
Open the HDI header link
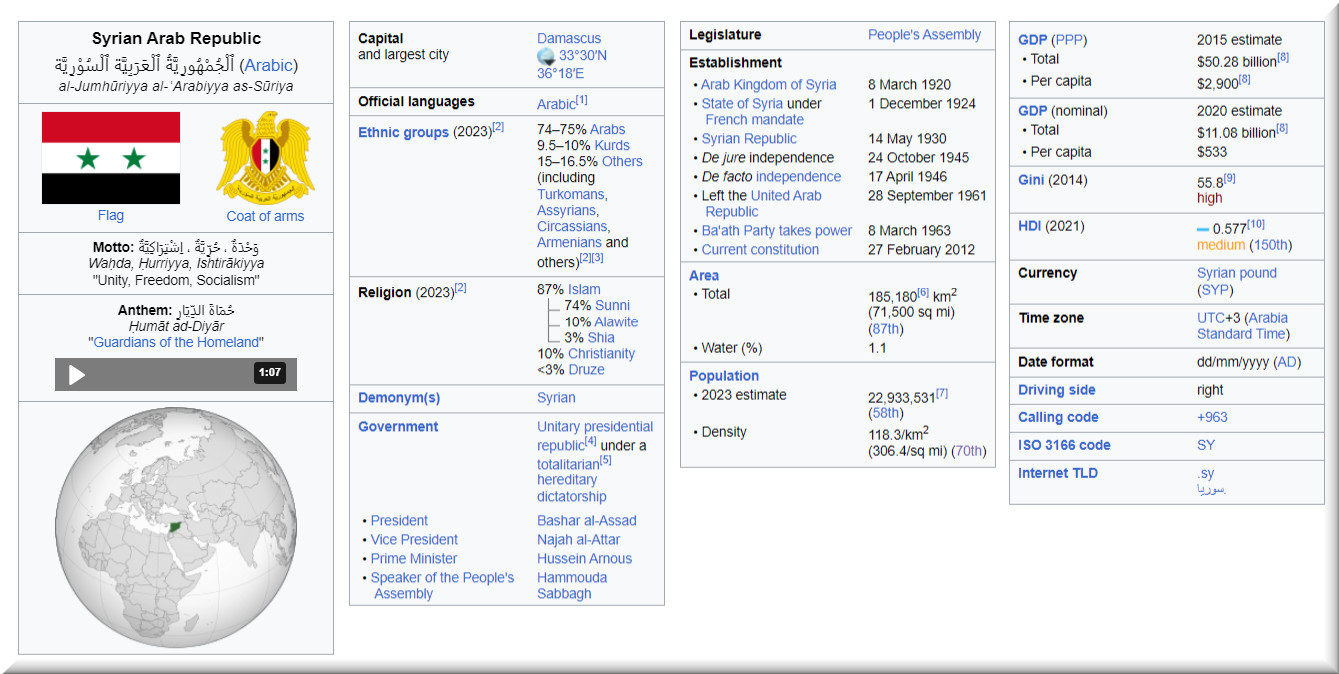pos(1029,226)
